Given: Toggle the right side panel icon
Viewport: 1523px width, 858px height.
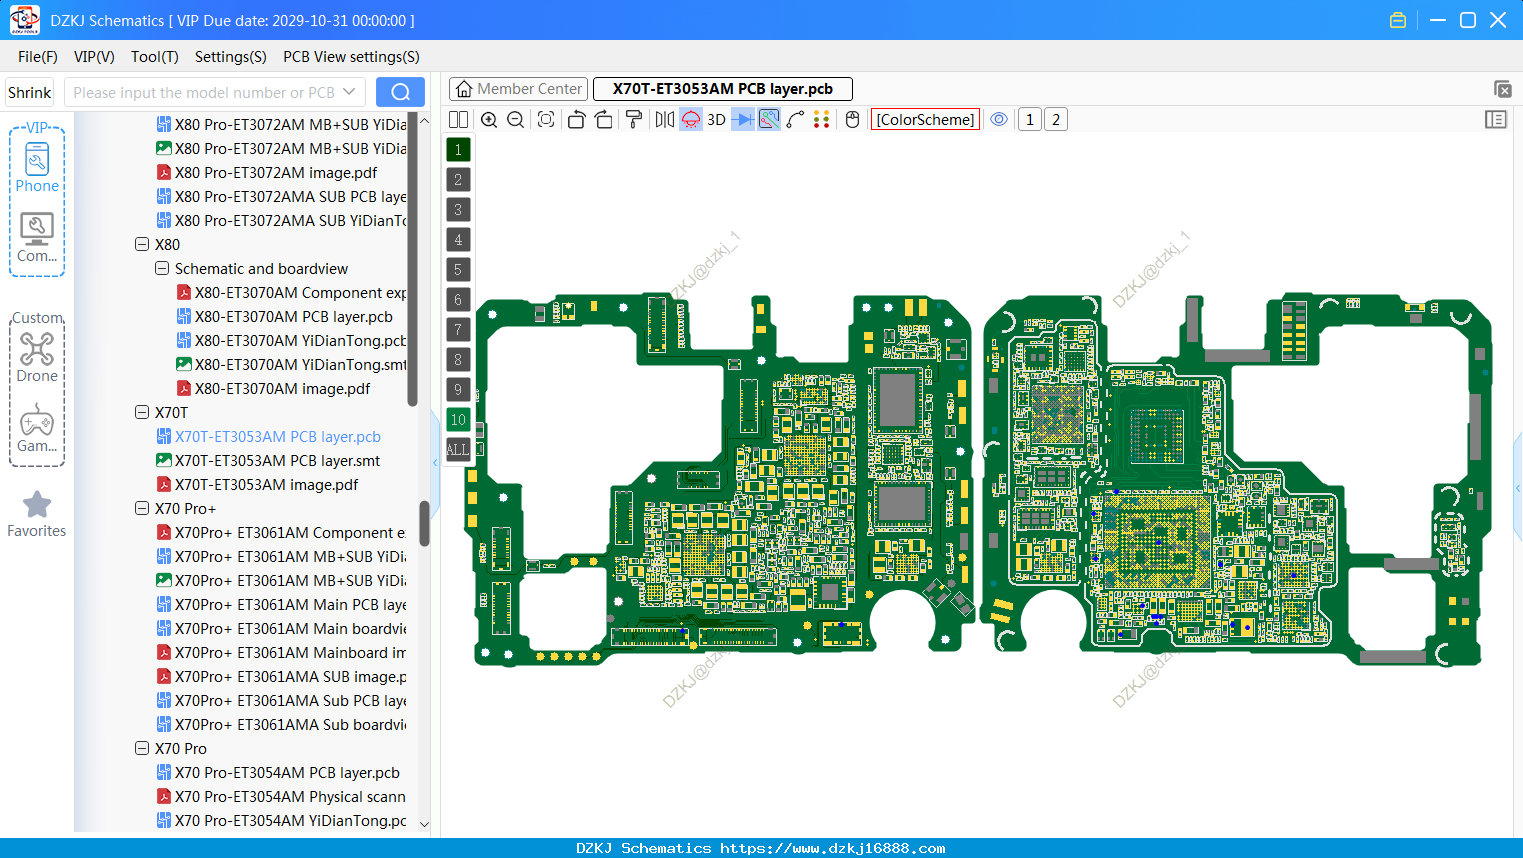Looking at the screenshot, I should click(1496, 120).
